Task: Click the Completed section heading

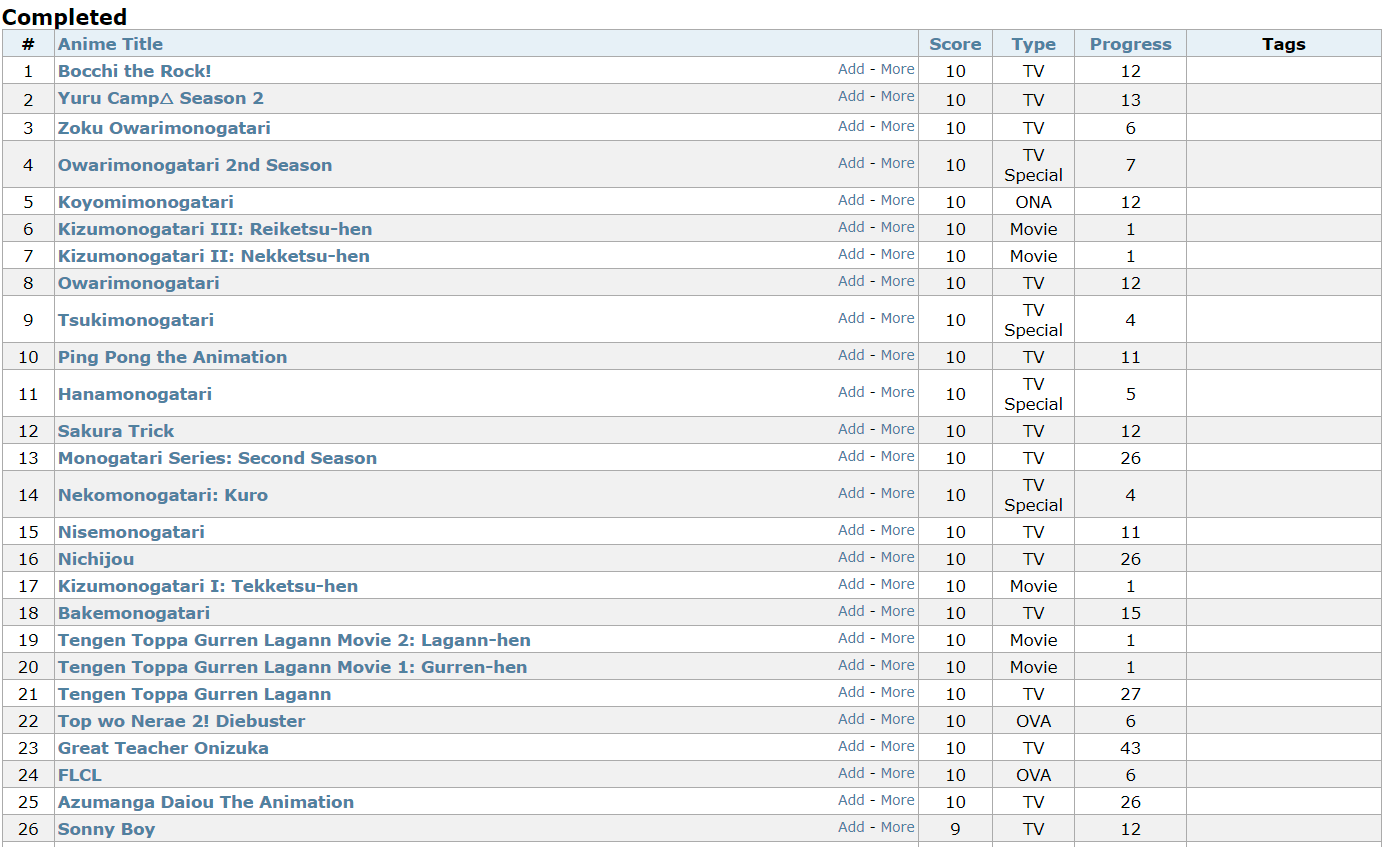Action: 65,17
